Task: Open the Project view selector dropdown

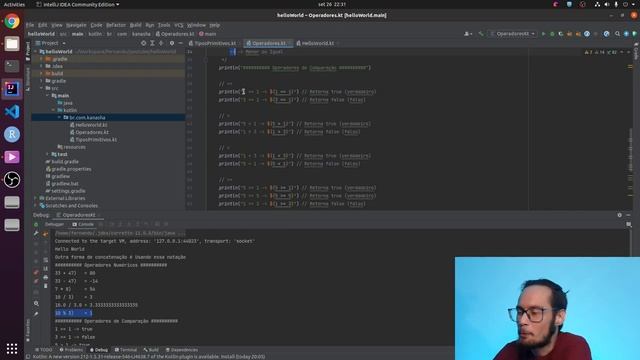Action: (50, 43)
